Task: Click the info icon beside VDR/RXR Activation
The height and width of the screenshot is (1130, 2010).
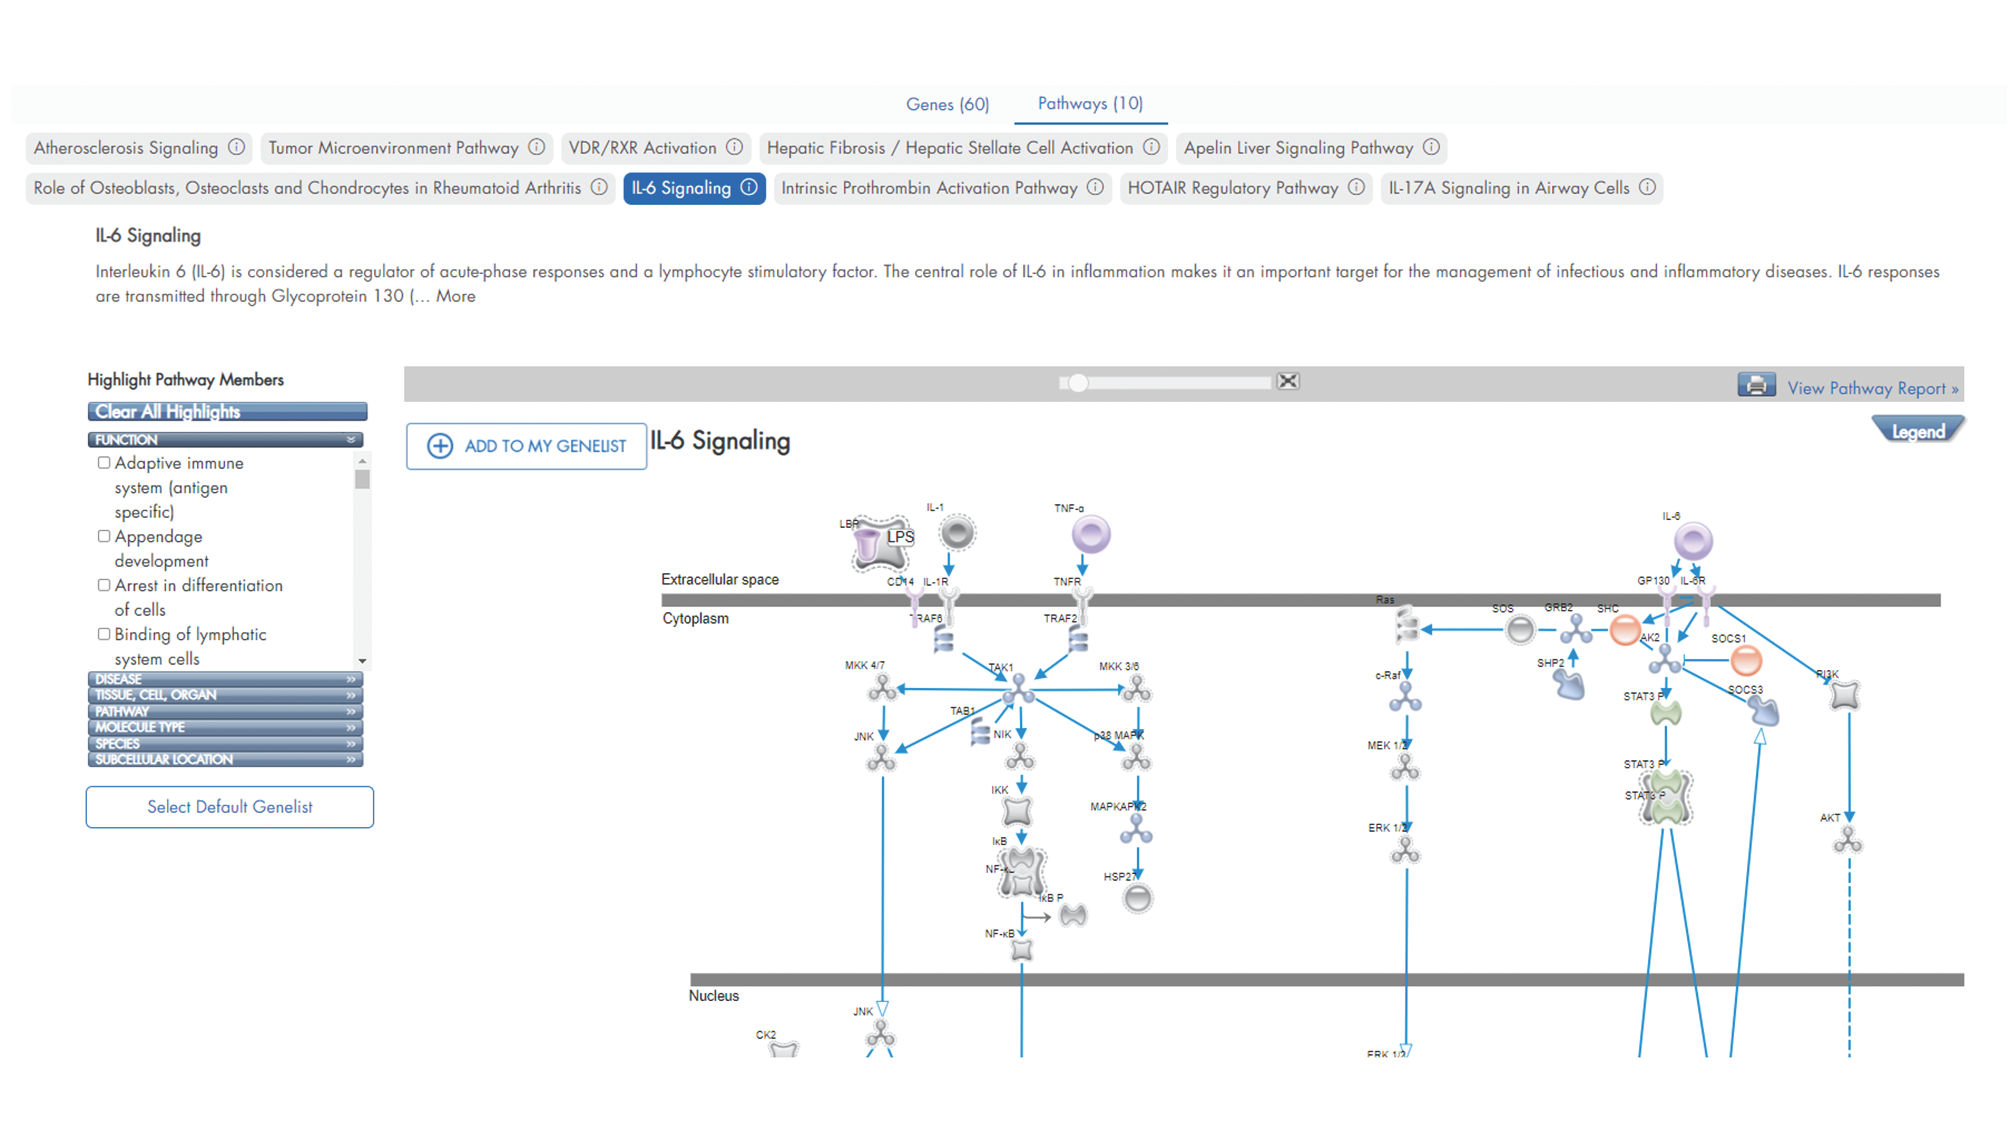Action: [734, 147]
